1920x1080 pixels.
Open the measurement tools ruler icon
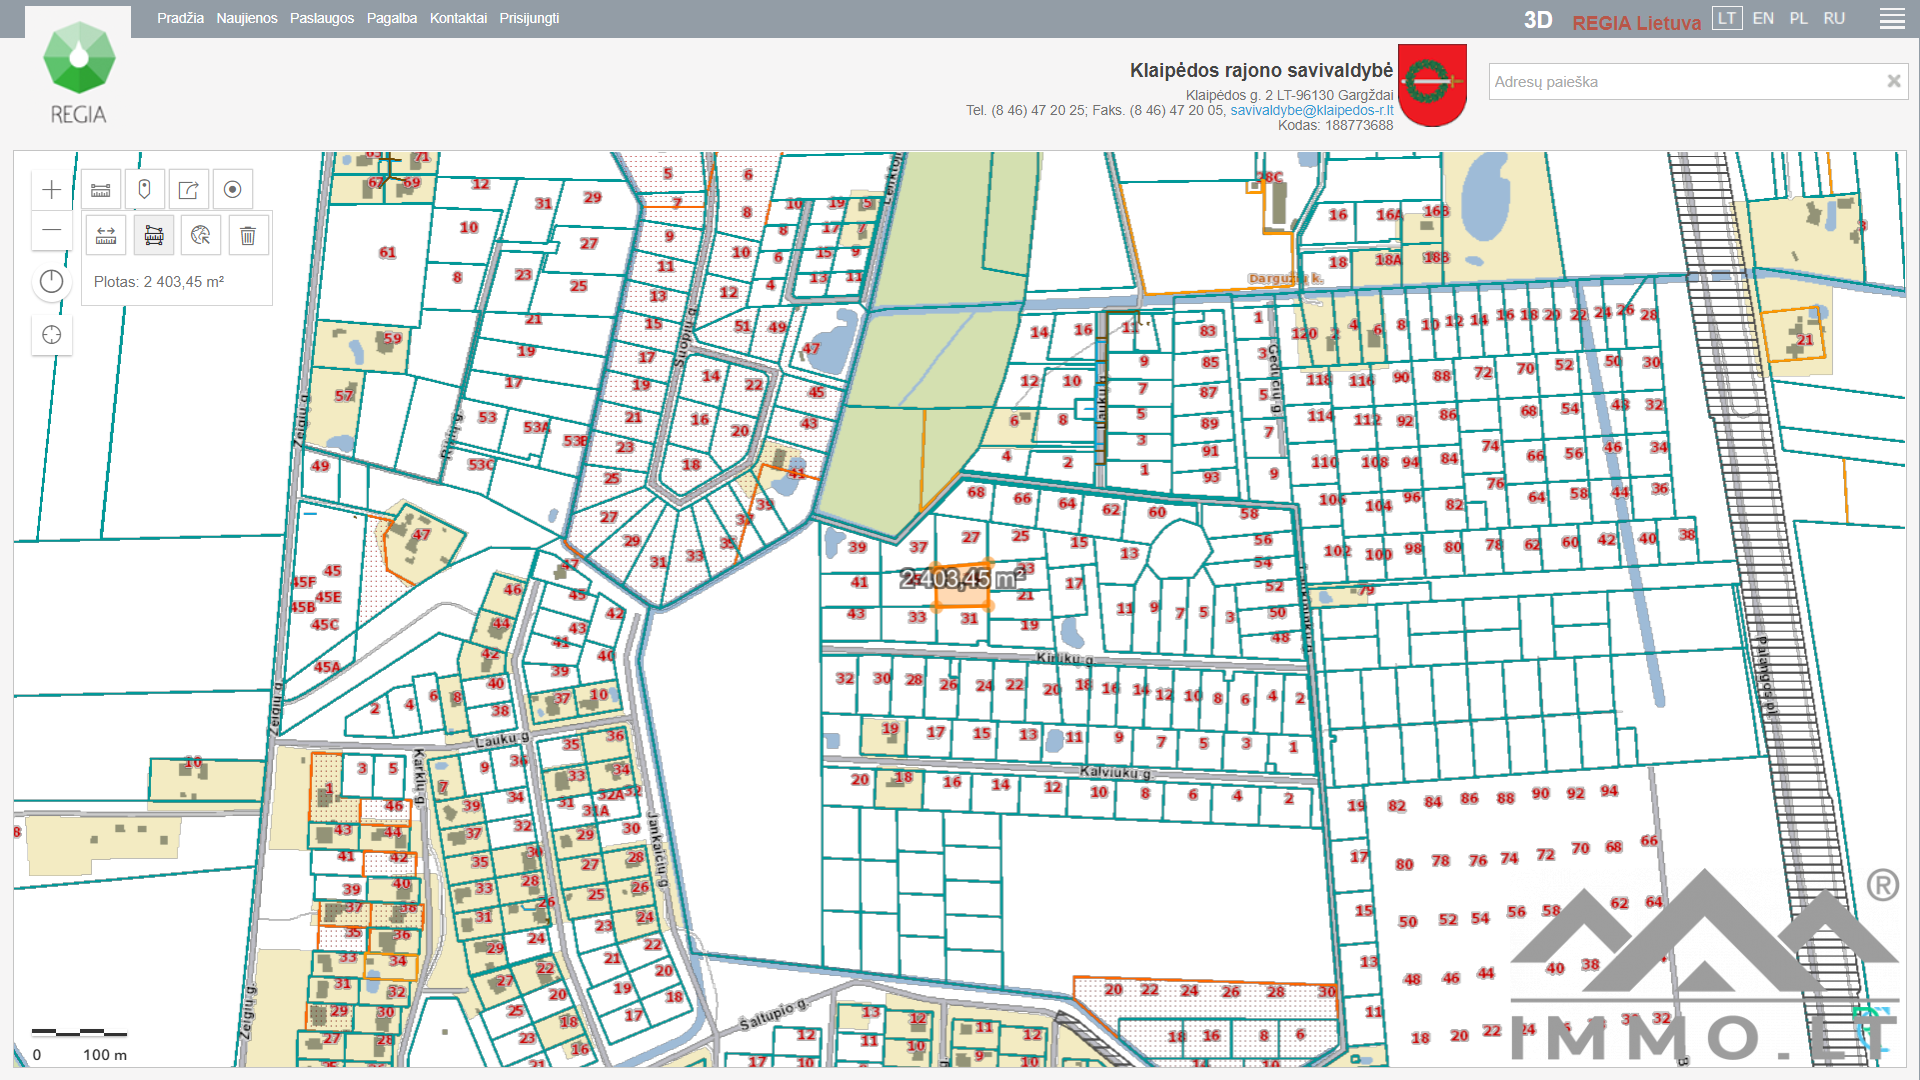pyautogui.click(x=101, y=190)
